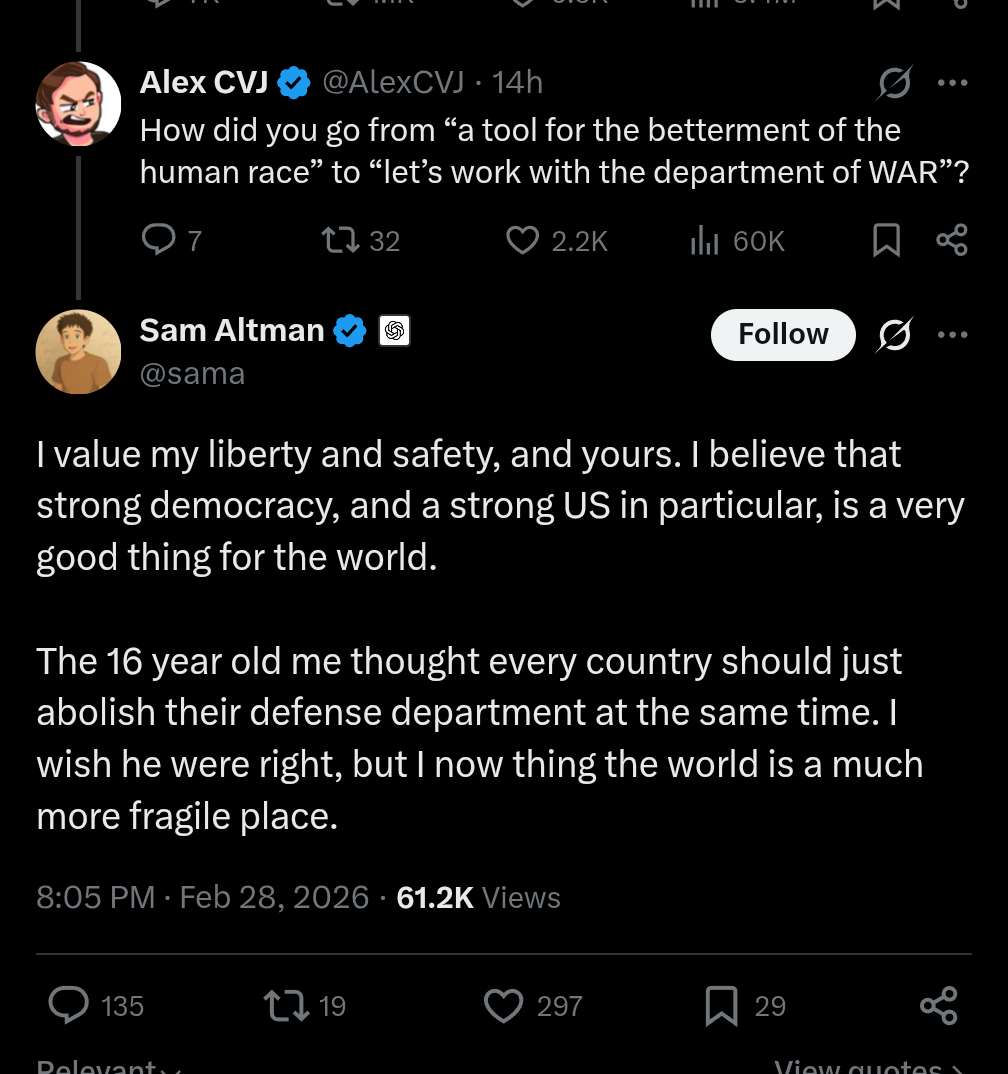Open Grok icon on Sam Altman's tweet

[x=893, y=335]
